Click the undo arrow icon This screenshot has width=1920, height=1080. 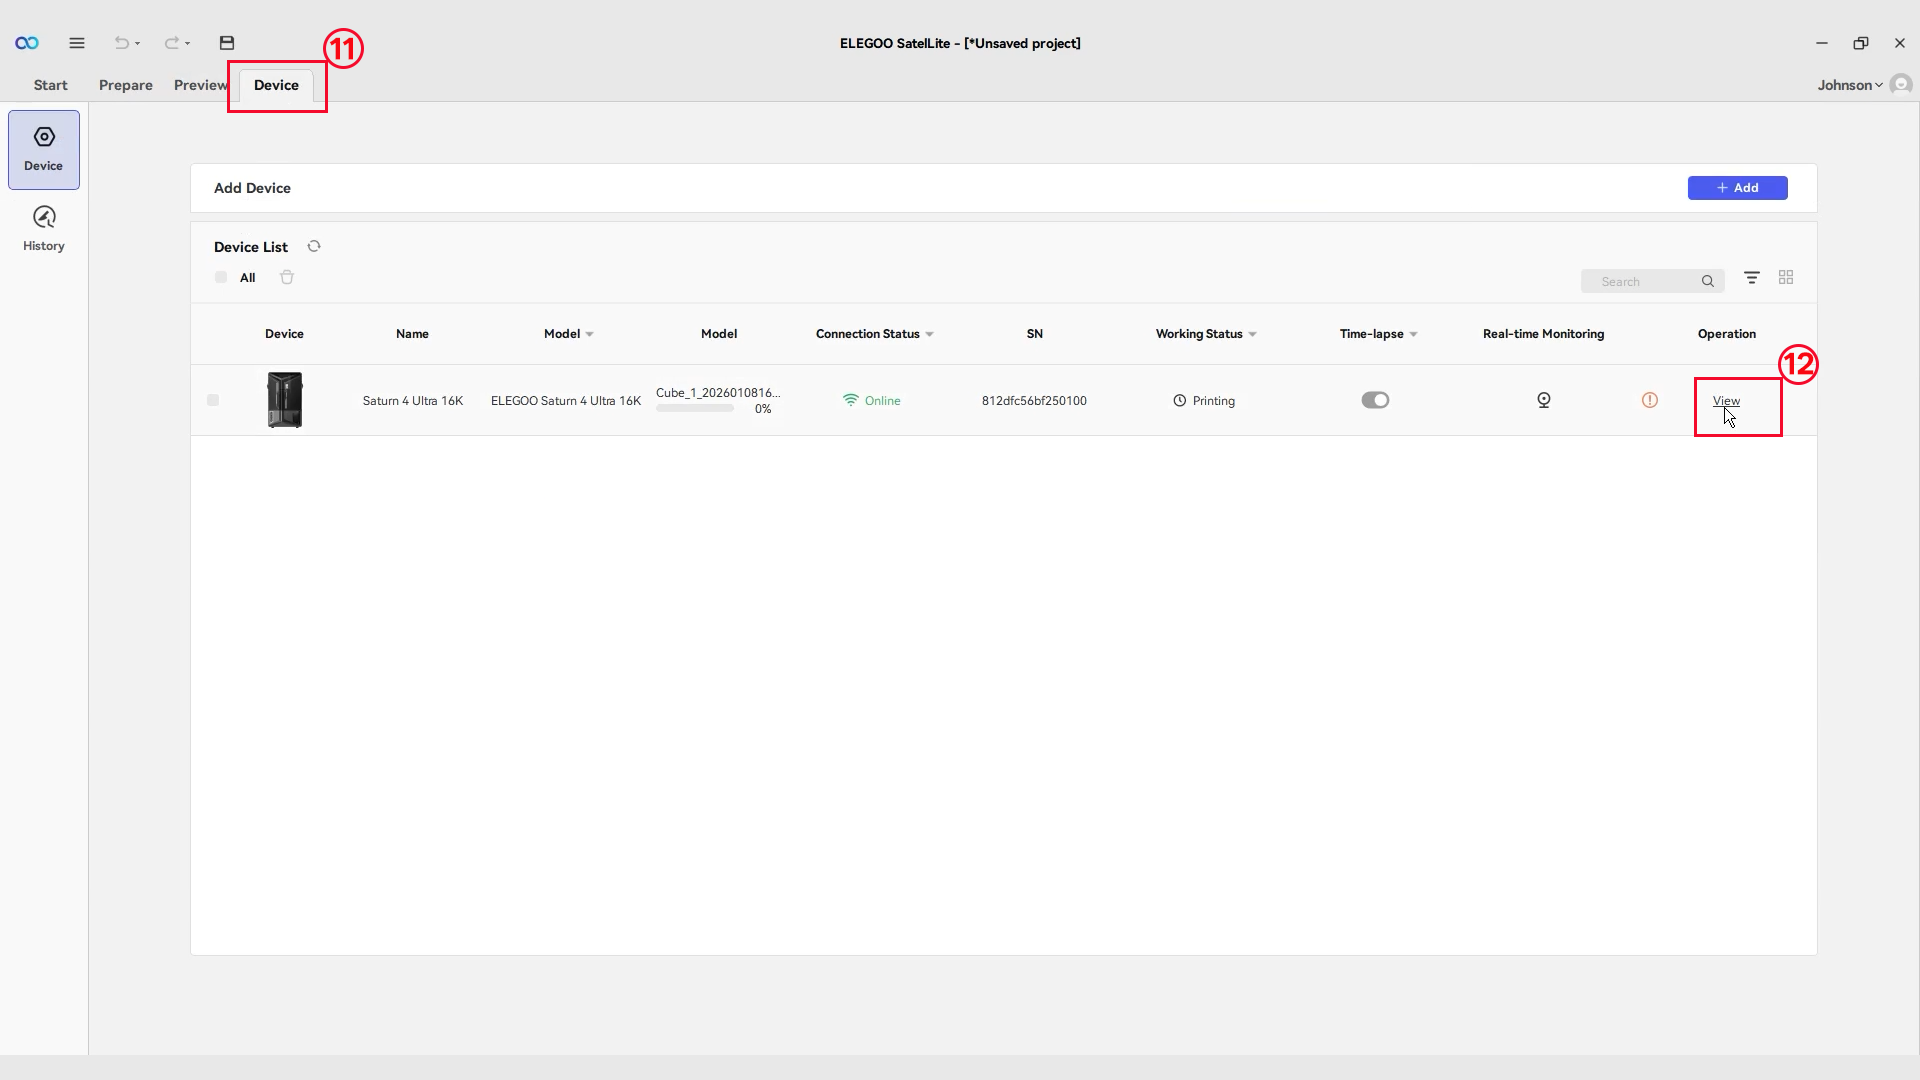121,43
